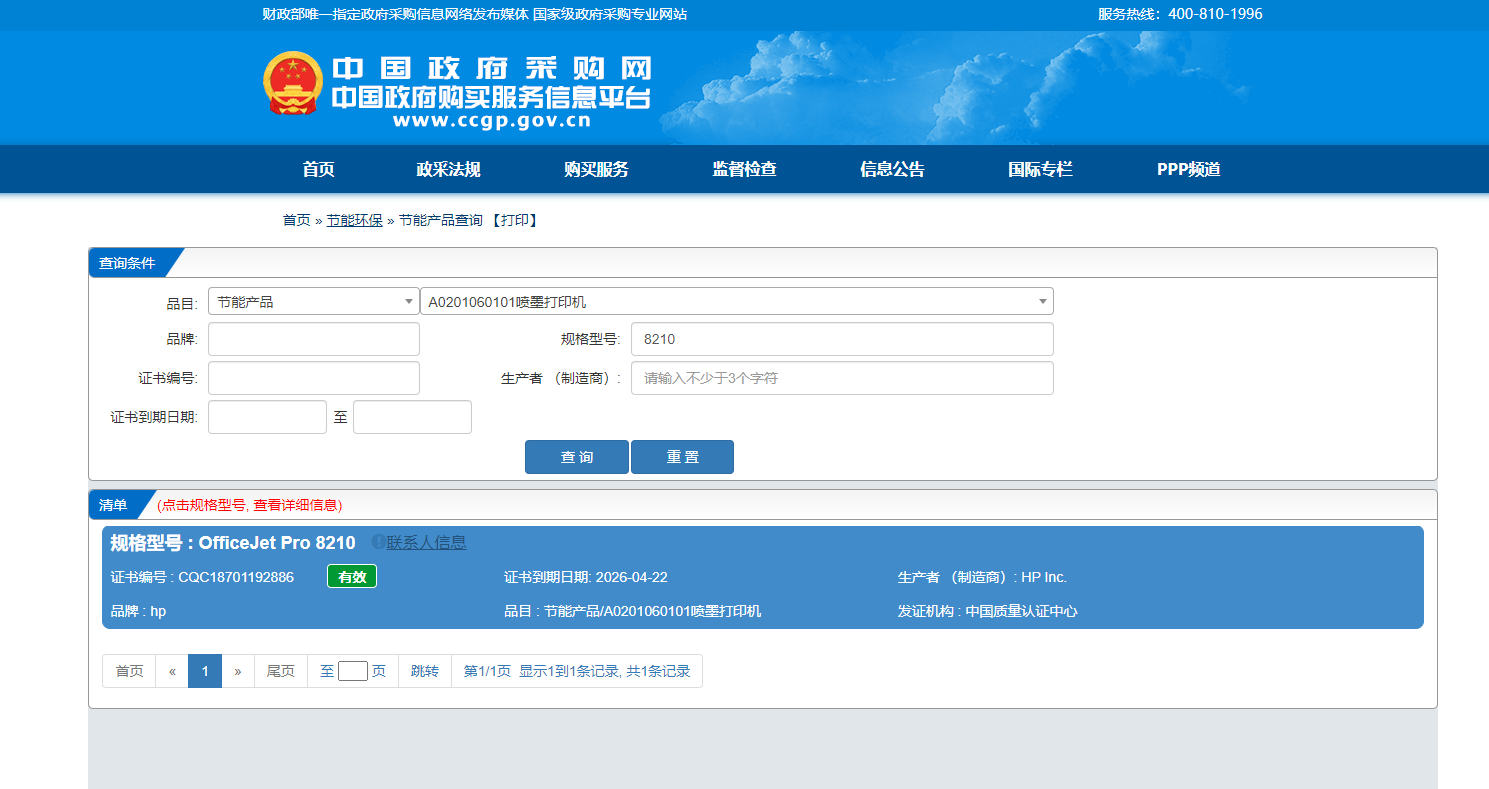The image size is (1489, 789).
Task: Click the 清单 panel header tab
Action: click(113, 505)
